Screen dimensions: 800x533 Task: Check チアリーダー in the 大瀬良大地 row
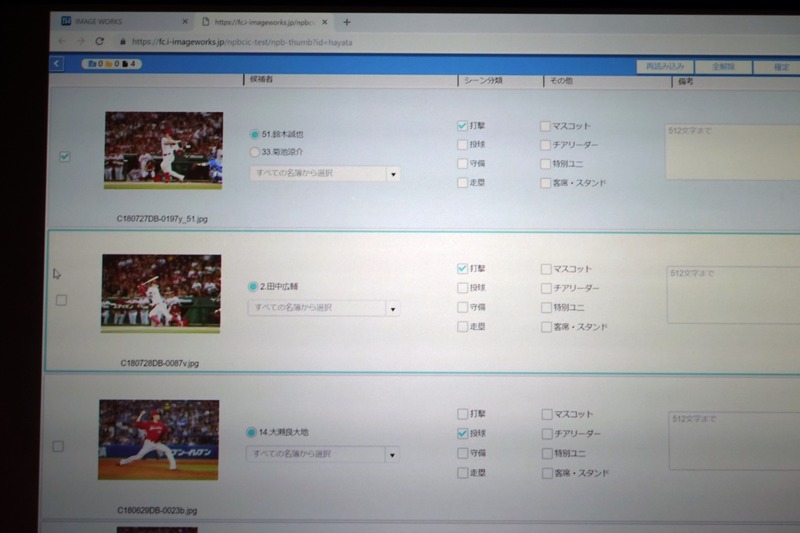(x=547, y=434)
